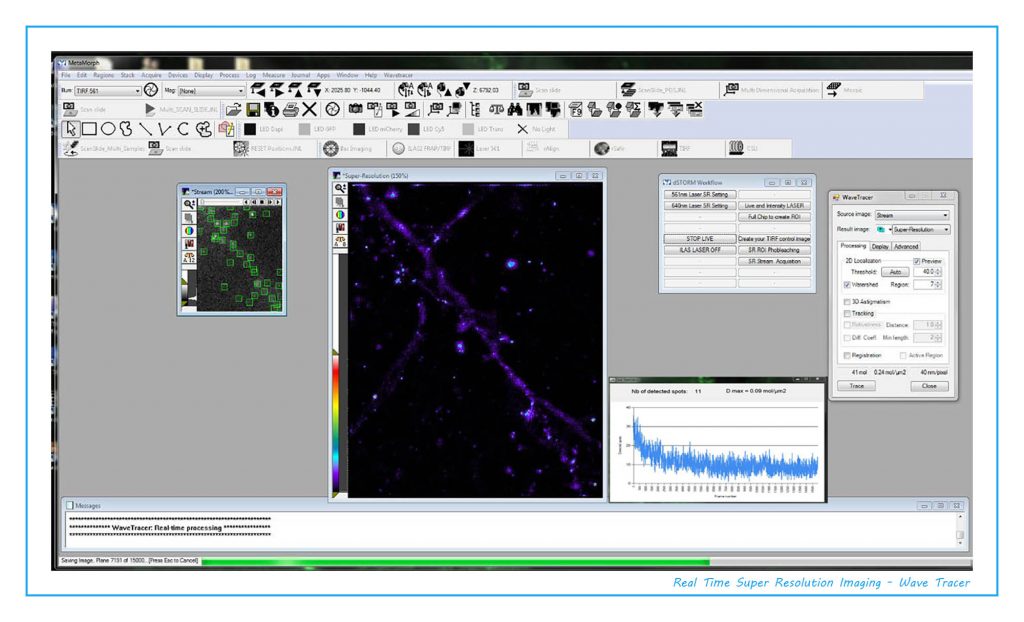Click the save floppy disk icon
Screen dimensions: 1024x622
(254, 109)
